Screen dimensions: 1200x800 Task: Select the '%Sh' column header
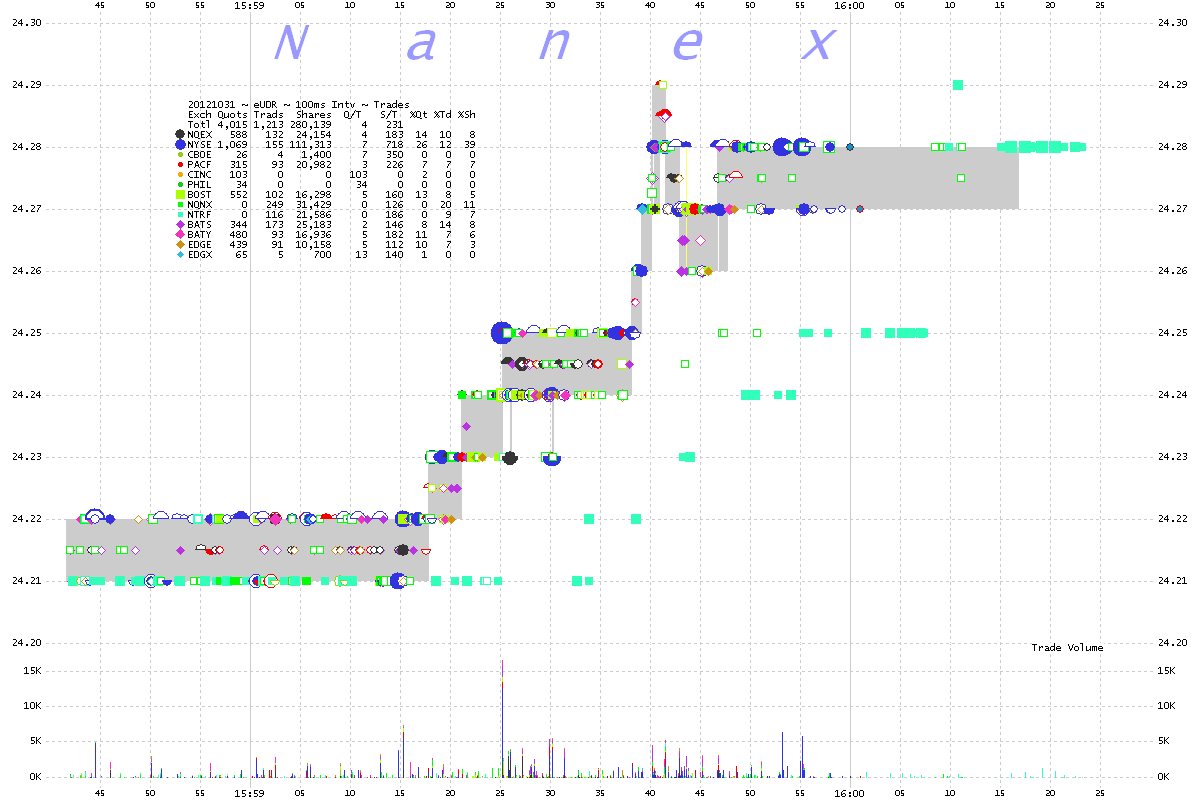pos(467,114)
